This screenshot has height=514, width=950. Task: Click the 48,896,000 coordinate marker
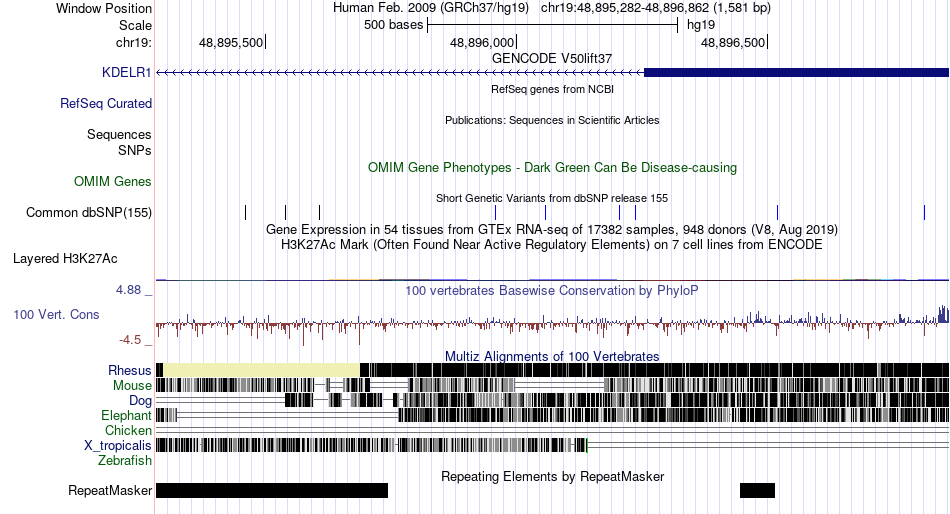[x=483, y=42]
